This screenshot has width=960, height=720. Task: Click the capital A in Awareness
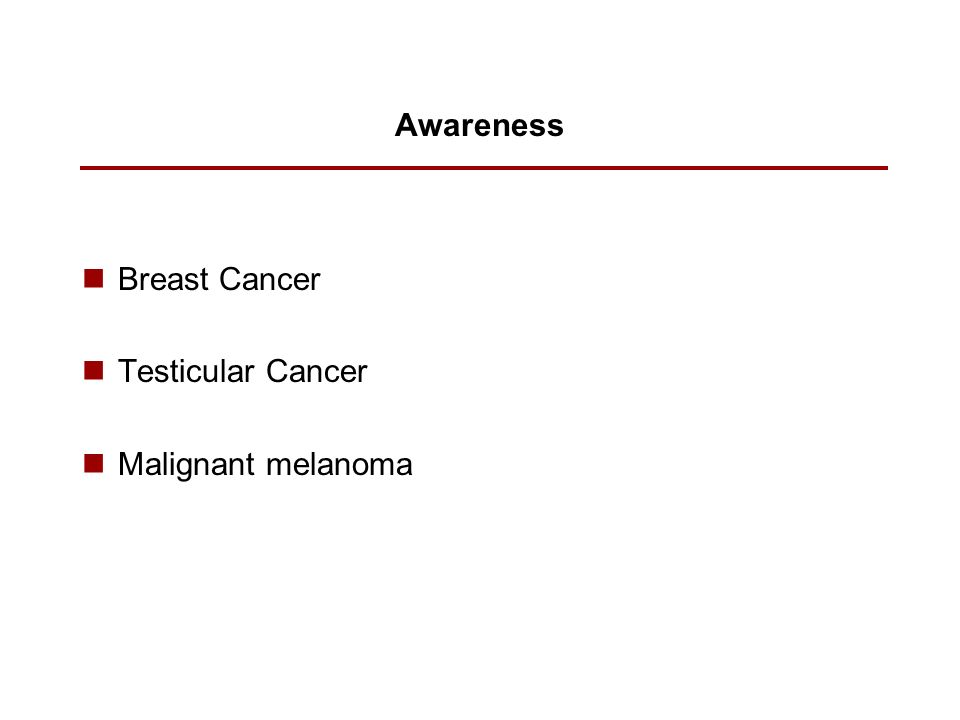click(406, 126)
